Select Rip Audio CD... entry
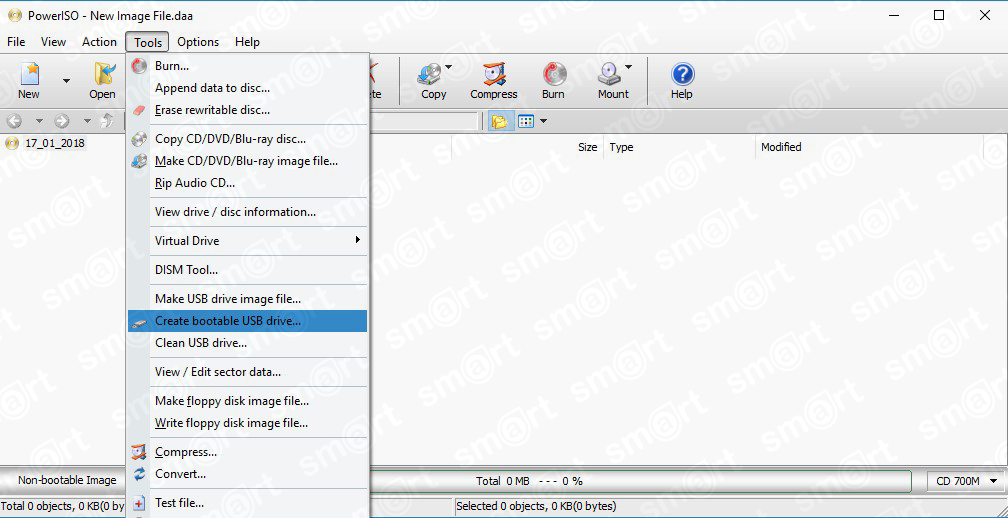 pos(195,183)
